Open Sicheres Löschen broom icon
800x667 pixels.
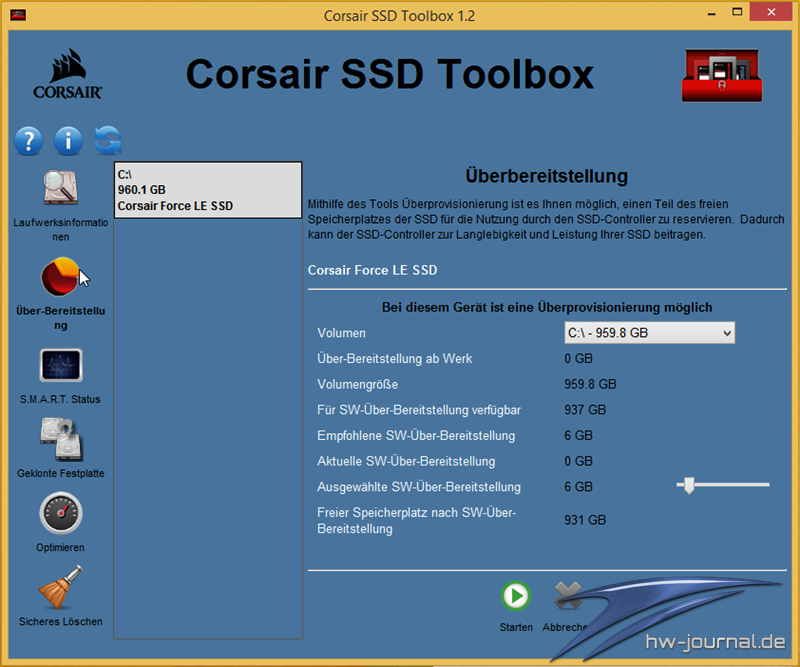click(60, 587)
